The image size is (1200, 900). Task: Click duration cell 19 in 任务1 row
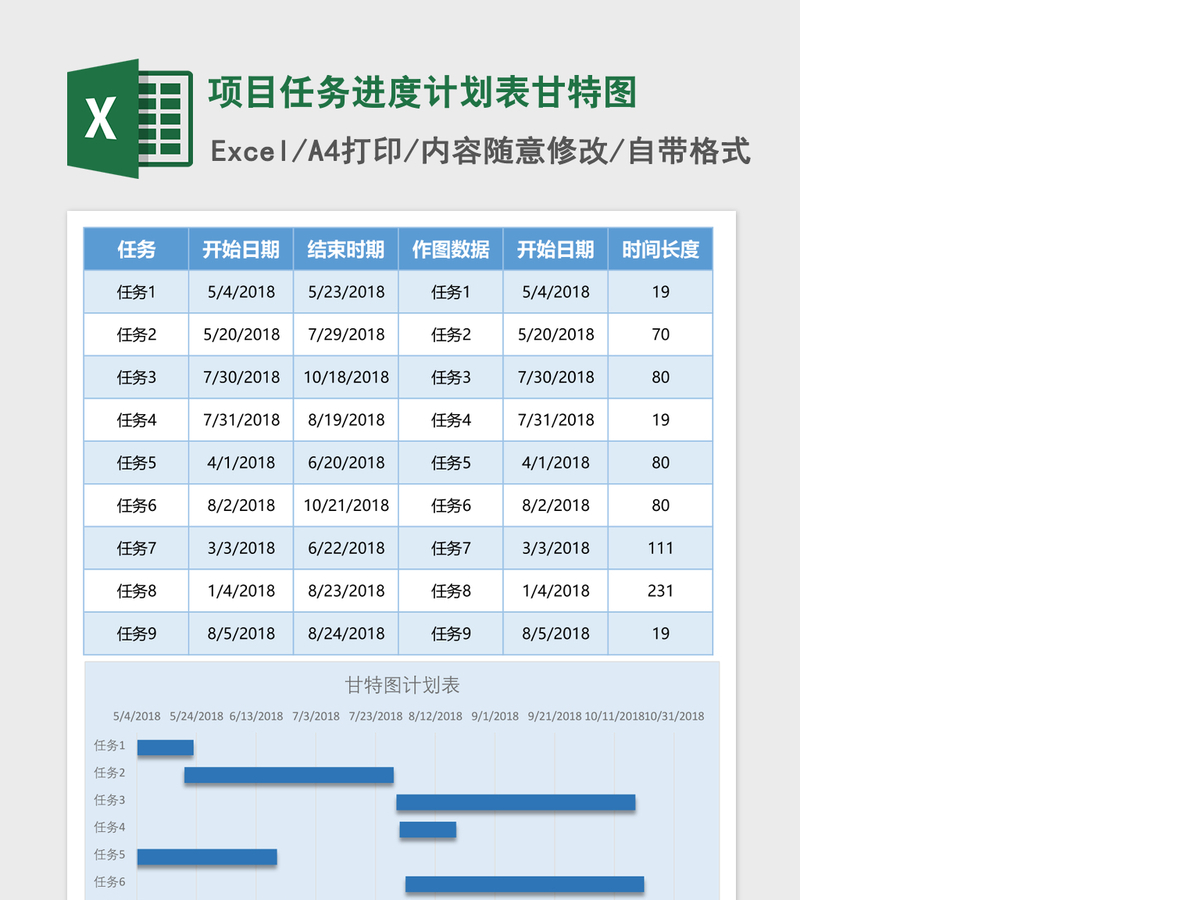(660, 292)
